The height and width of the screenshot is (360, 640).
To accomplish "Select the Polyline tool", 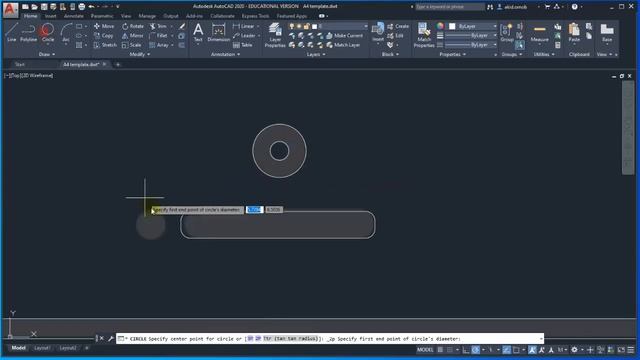I will pyautogui.click(x=28, y=32).
